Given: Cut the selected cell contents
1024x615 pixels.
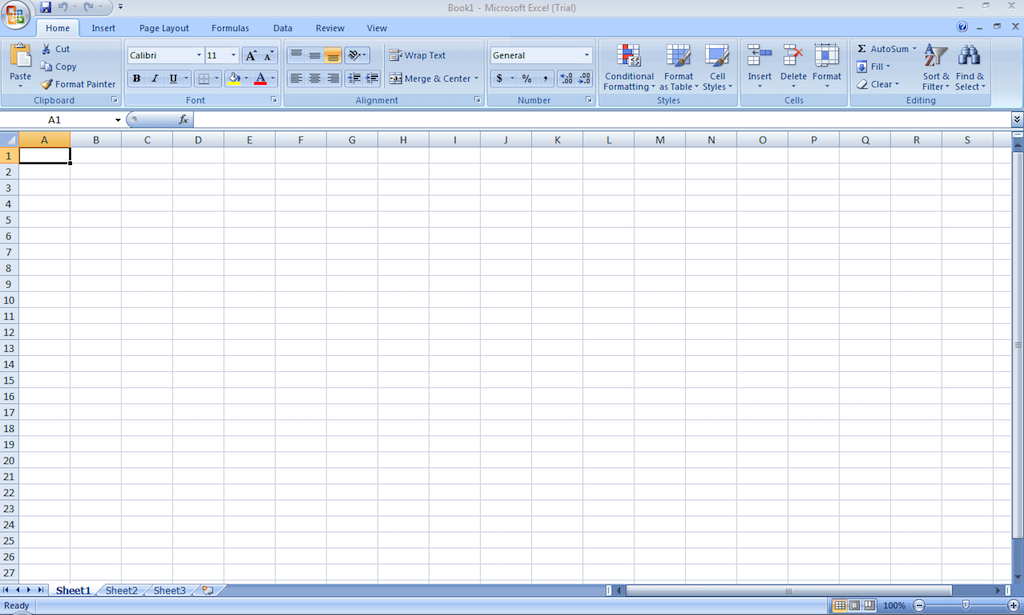Looking at the screenshot, I should tap(55, 49).
